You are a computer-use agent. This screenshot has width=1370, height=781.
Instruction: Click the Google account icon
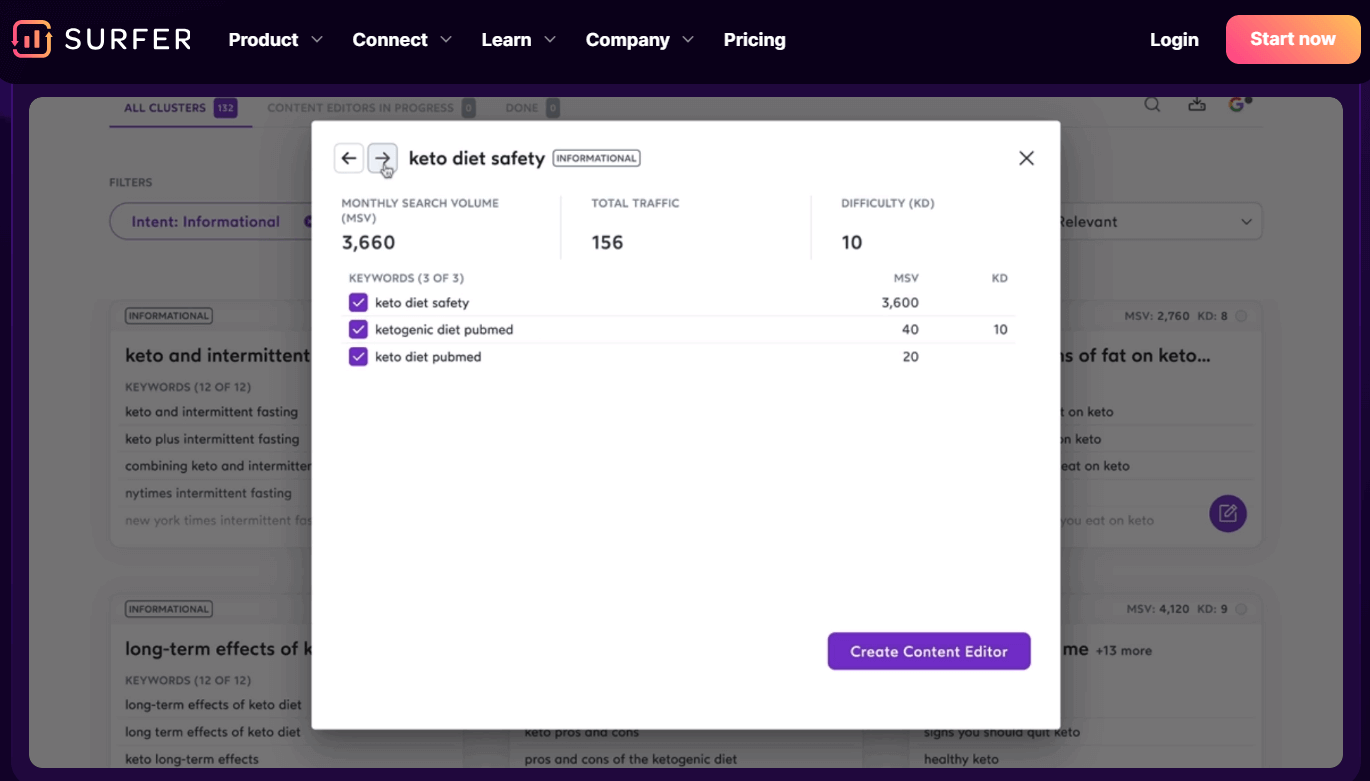[1238, 105]
